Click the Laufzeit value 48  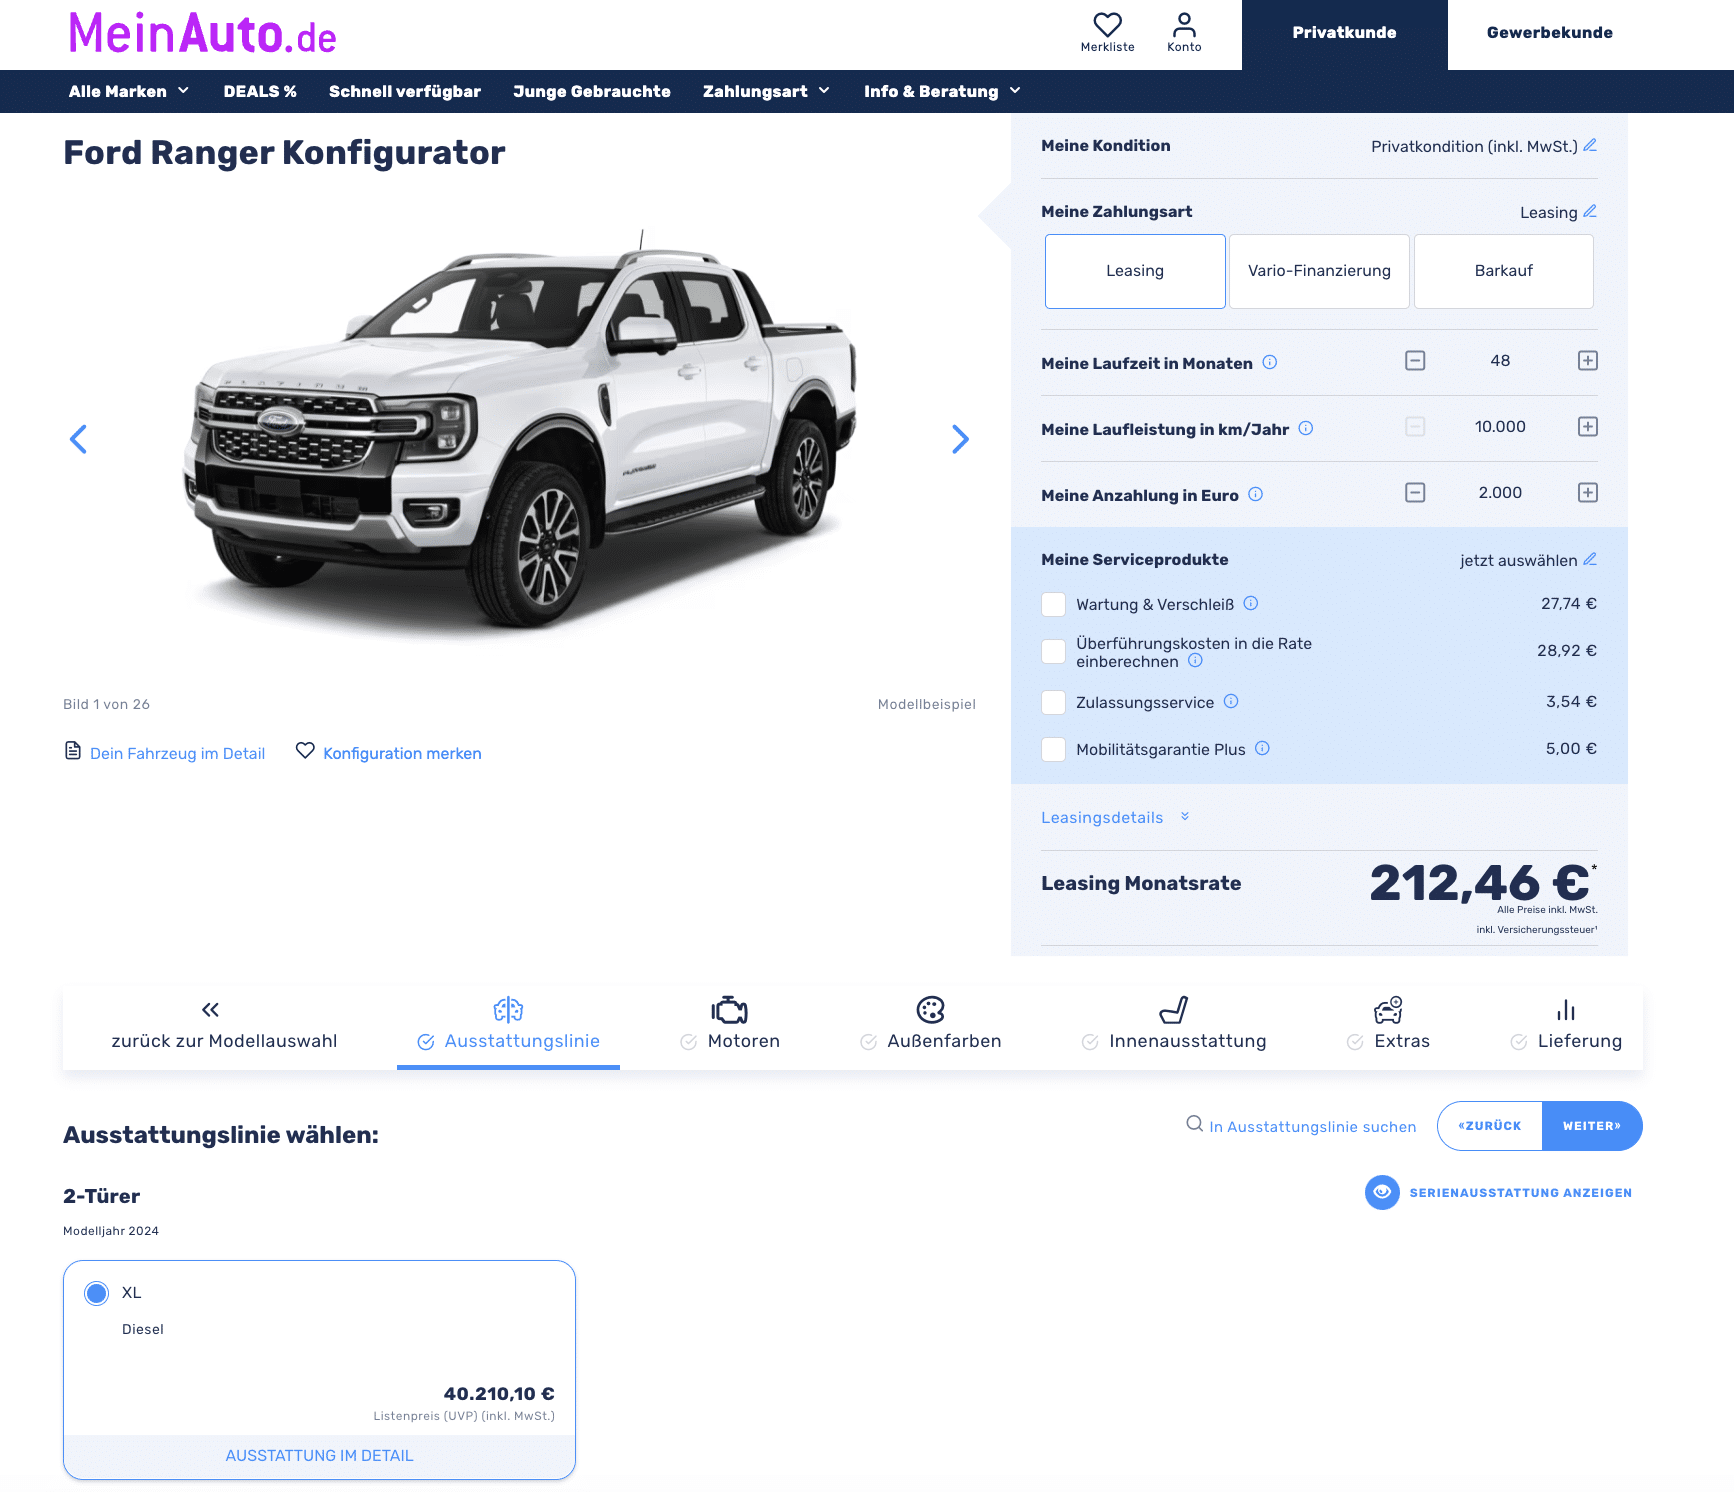1500,360
